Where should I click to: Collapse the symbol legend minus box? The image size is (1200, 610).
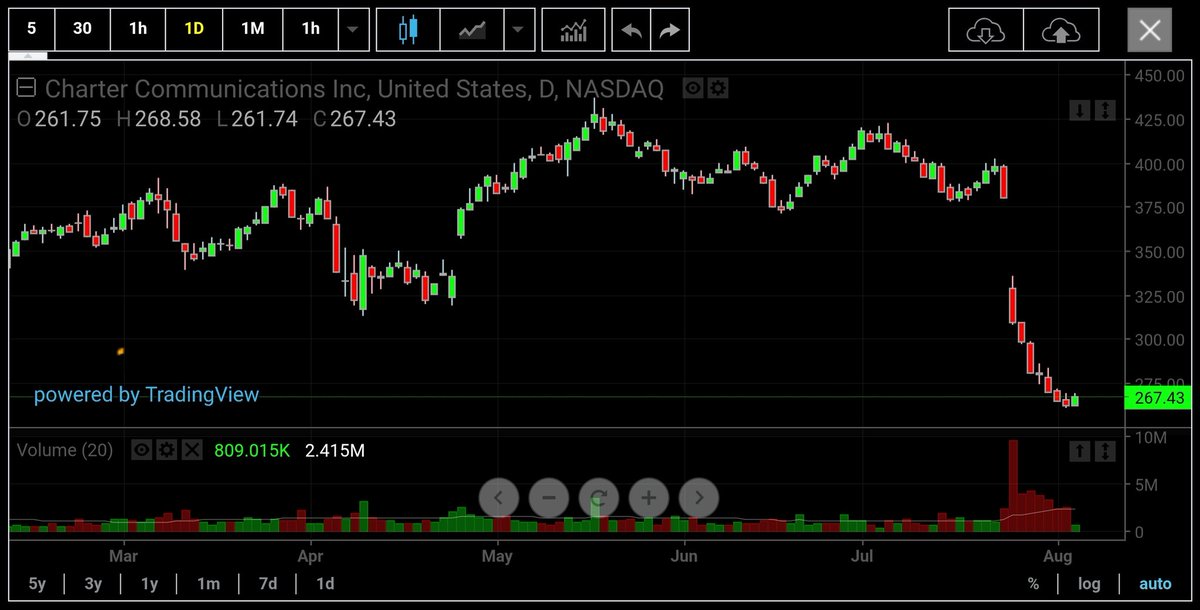coord(27,89)
